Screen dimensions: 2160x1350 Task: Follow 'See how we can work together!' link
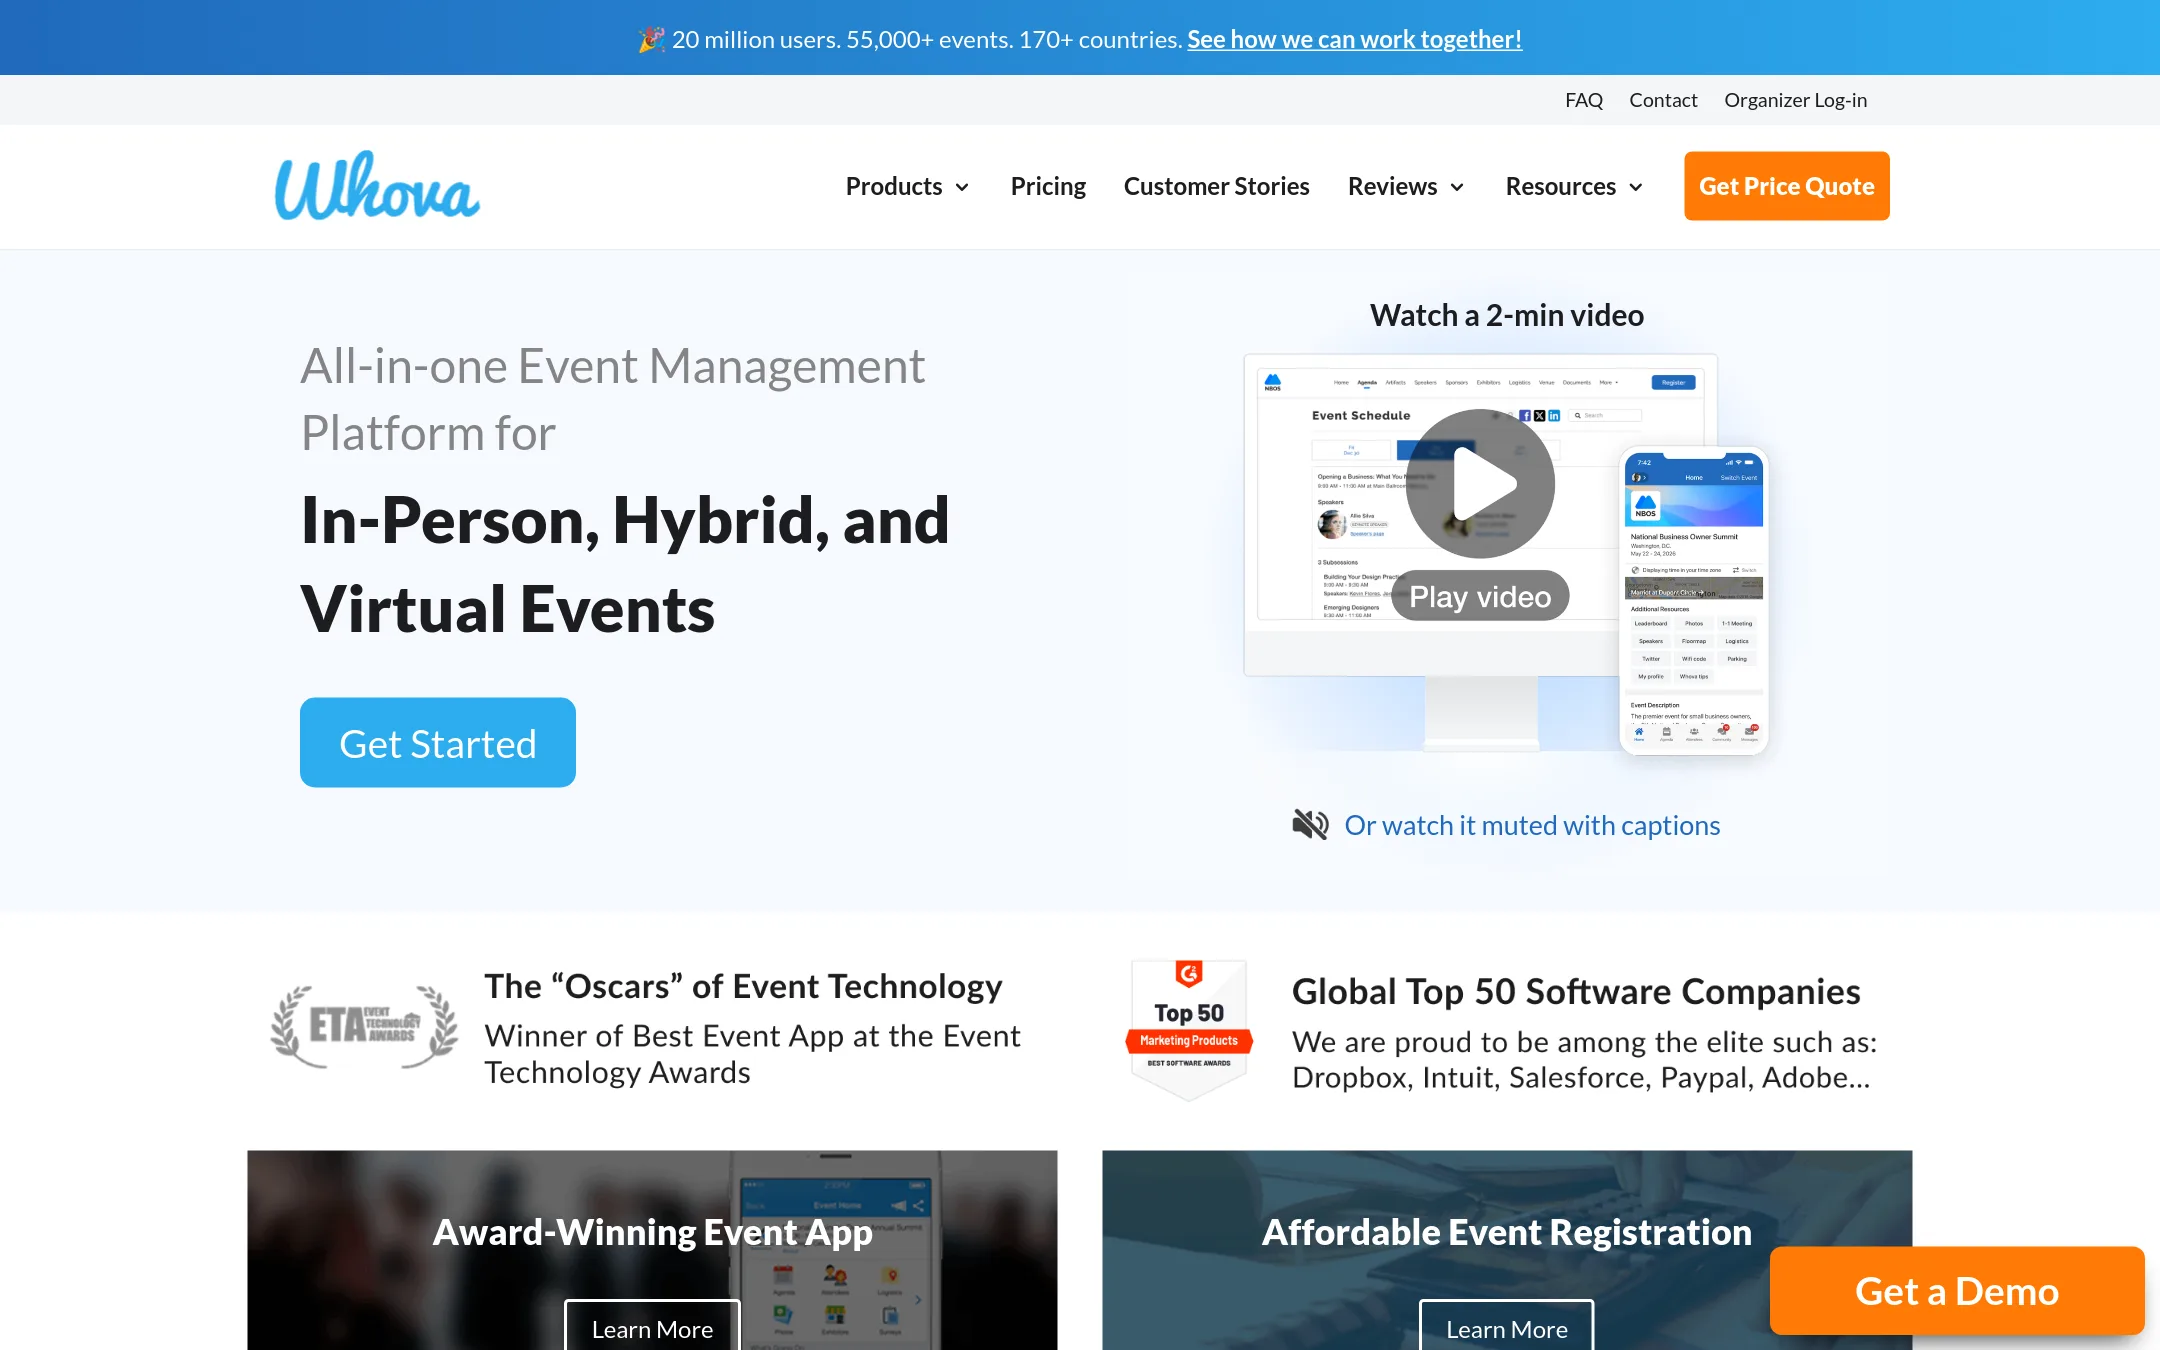tap(1354, 39)
